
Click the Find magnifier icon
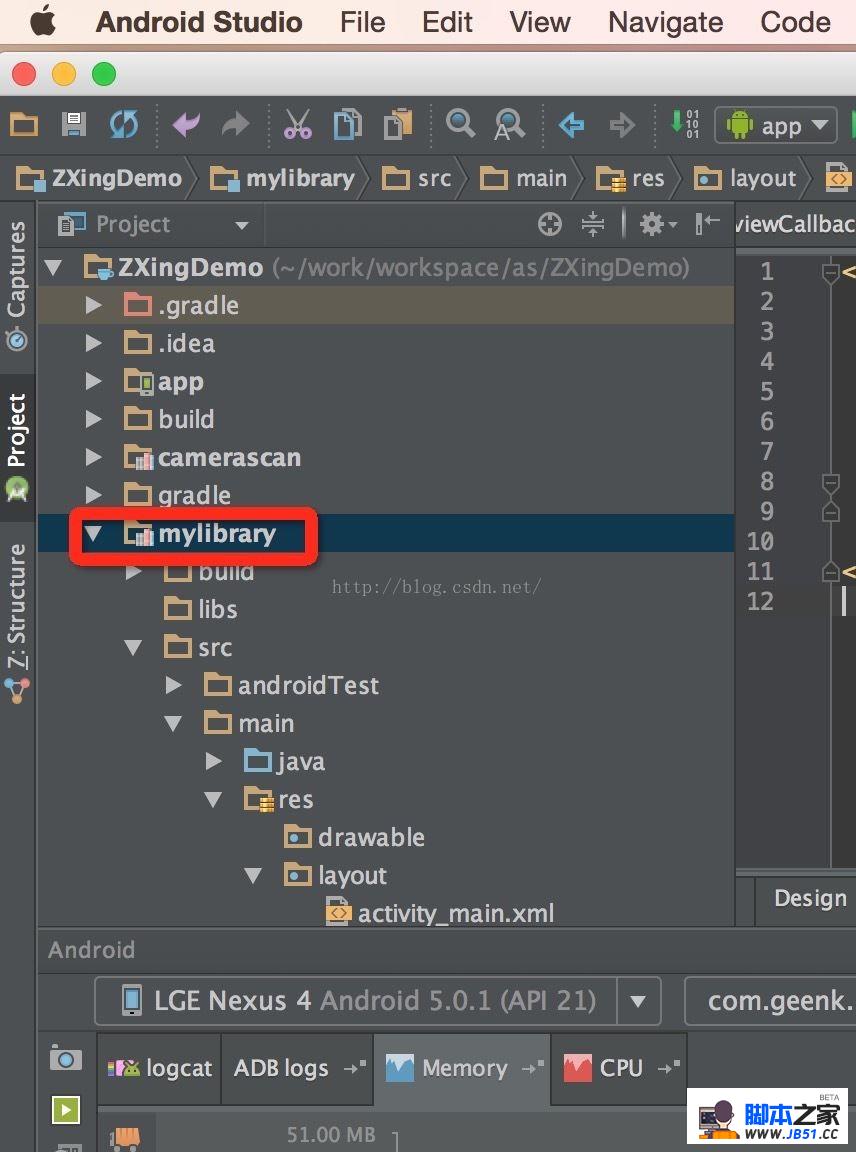pyautogui.click(x=460, y=123)
